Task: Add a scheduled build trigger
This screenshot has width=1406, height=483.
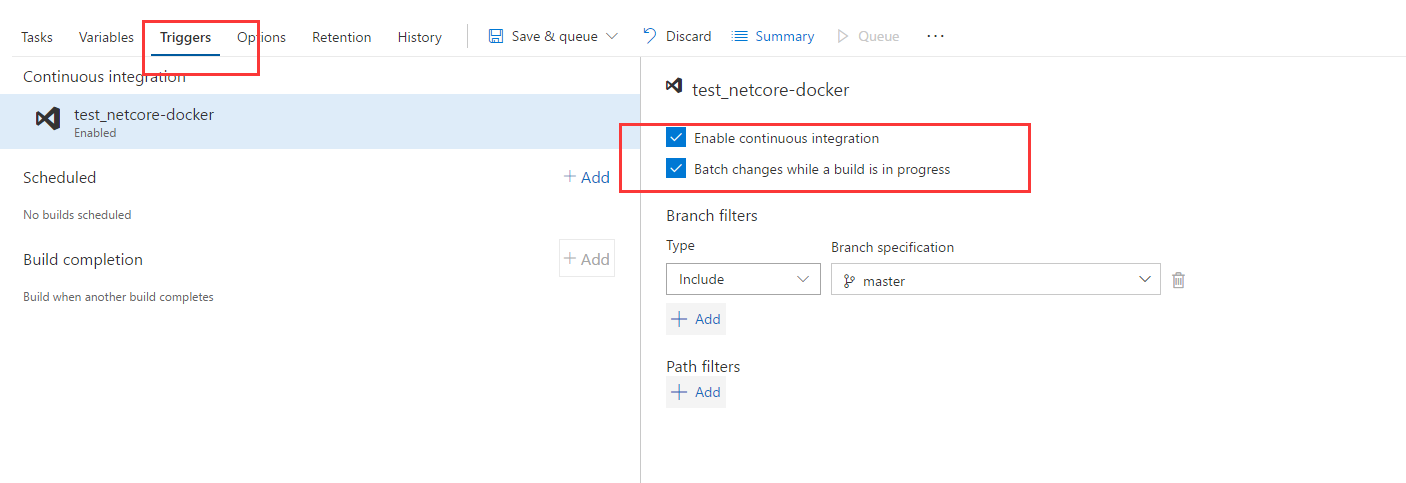Action: (x=586, y=177)
